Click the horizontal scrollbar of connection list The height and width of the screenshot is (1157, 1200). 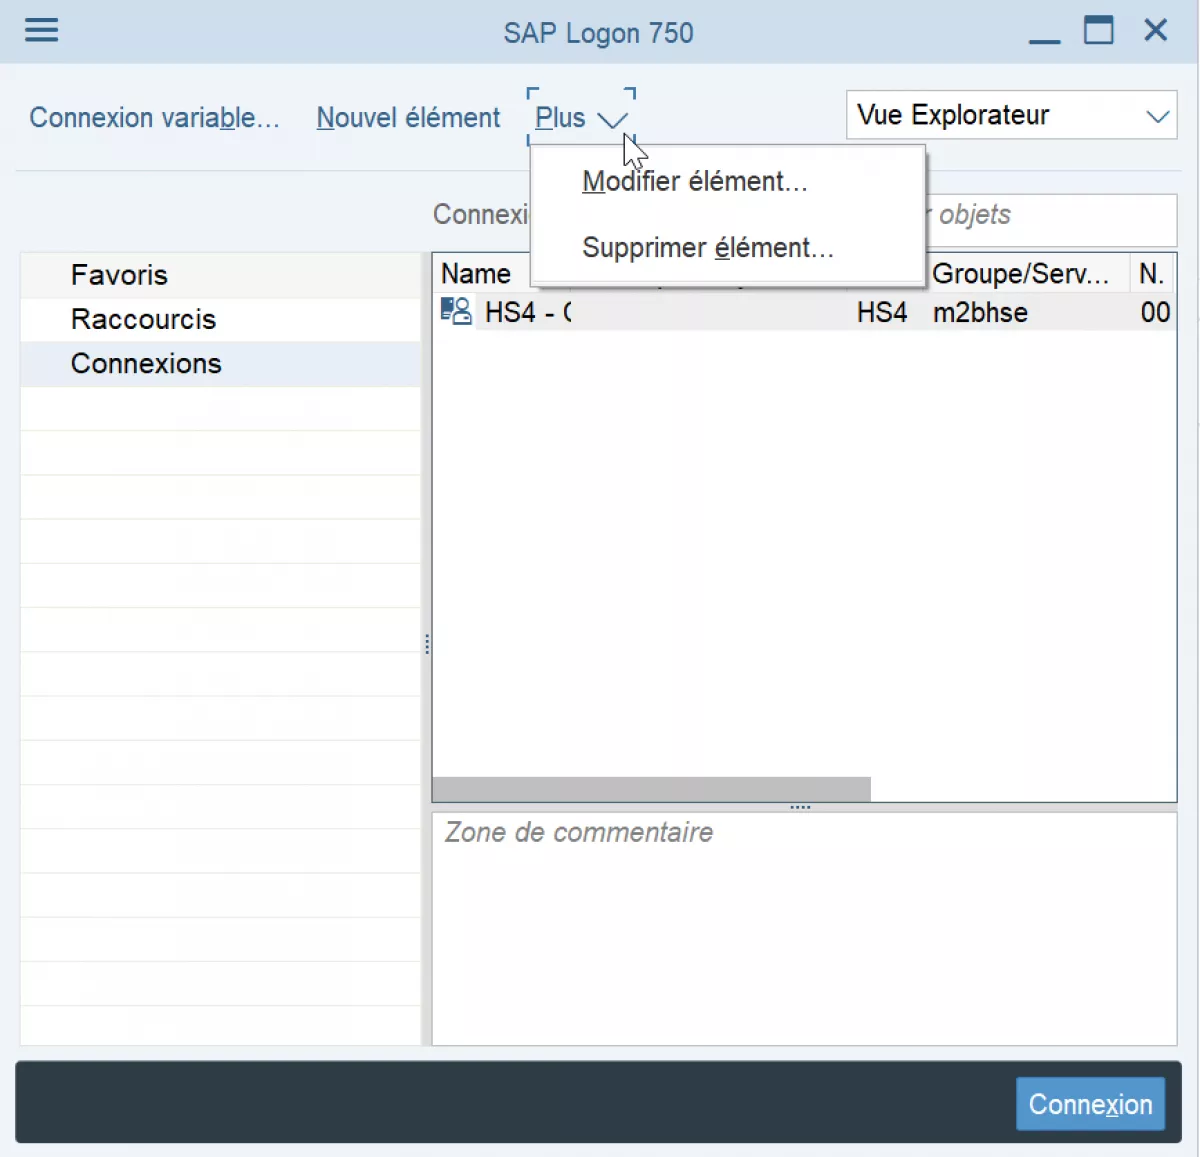pos(651,789)
